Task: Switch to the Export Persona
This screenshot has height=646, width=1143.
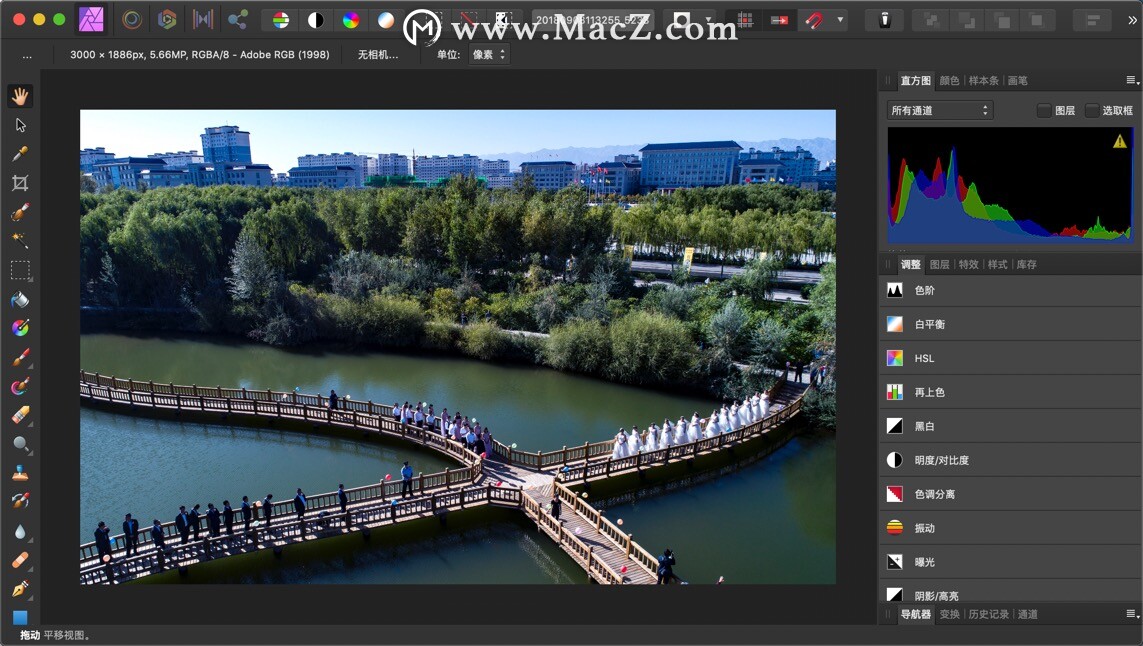Action: point(238,20)
